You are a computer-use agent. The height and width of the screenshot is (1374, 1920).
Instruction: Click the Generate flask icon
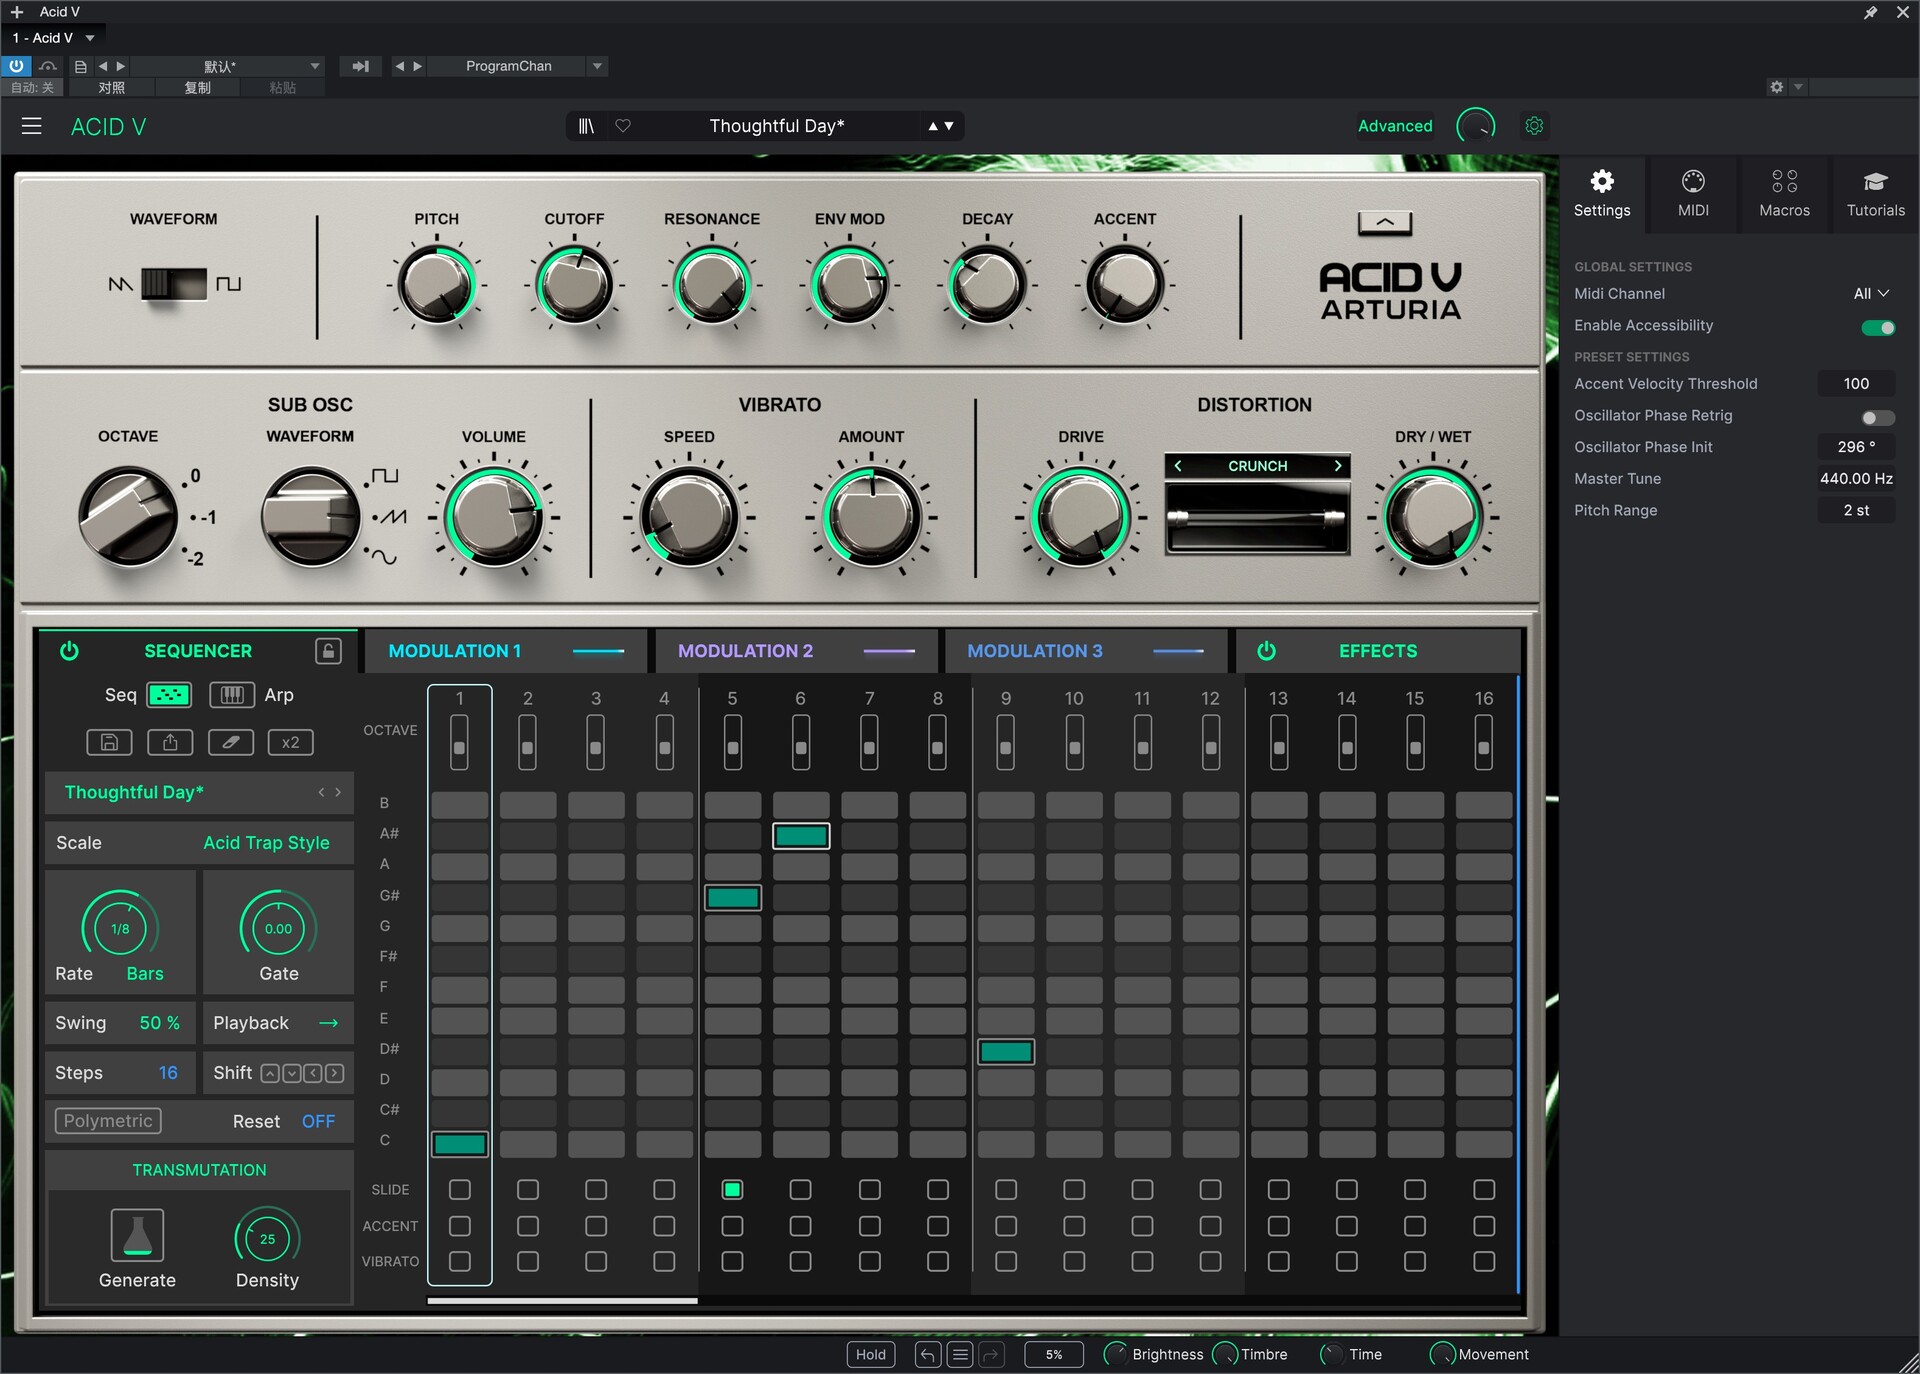click(137, 1235)
